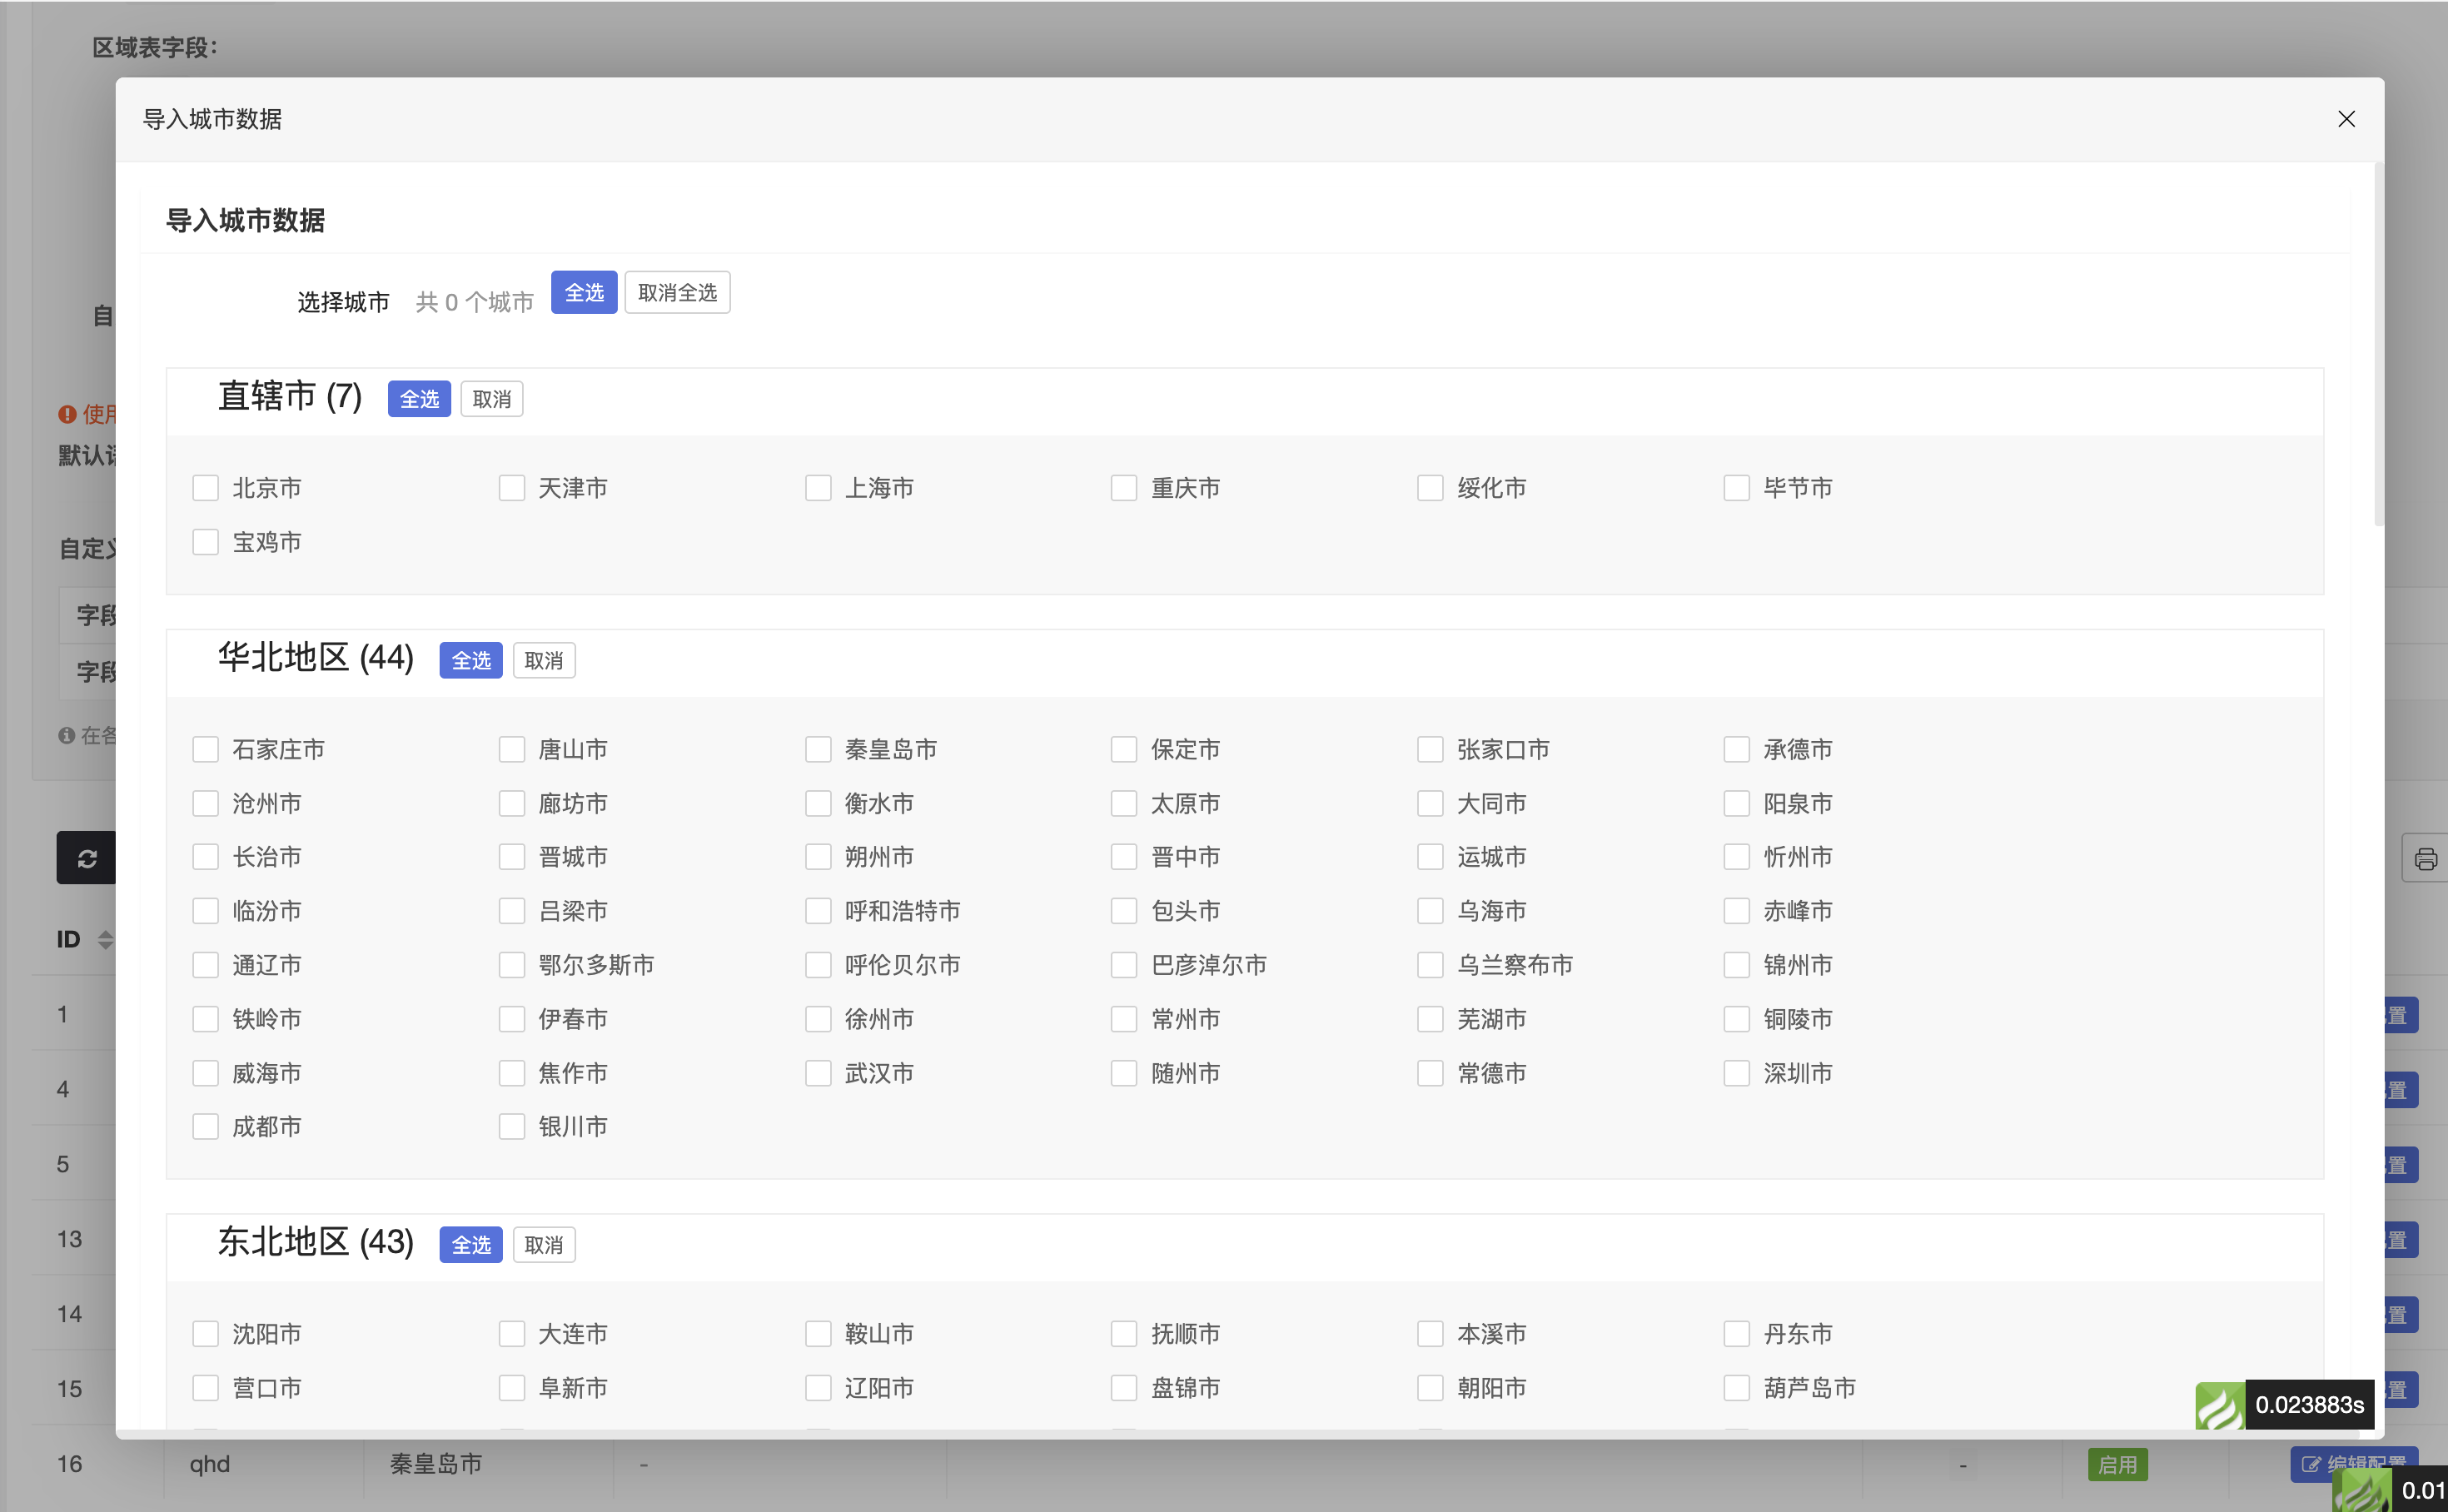Click the green leaf debug icon

(x=2220, y=1405)
